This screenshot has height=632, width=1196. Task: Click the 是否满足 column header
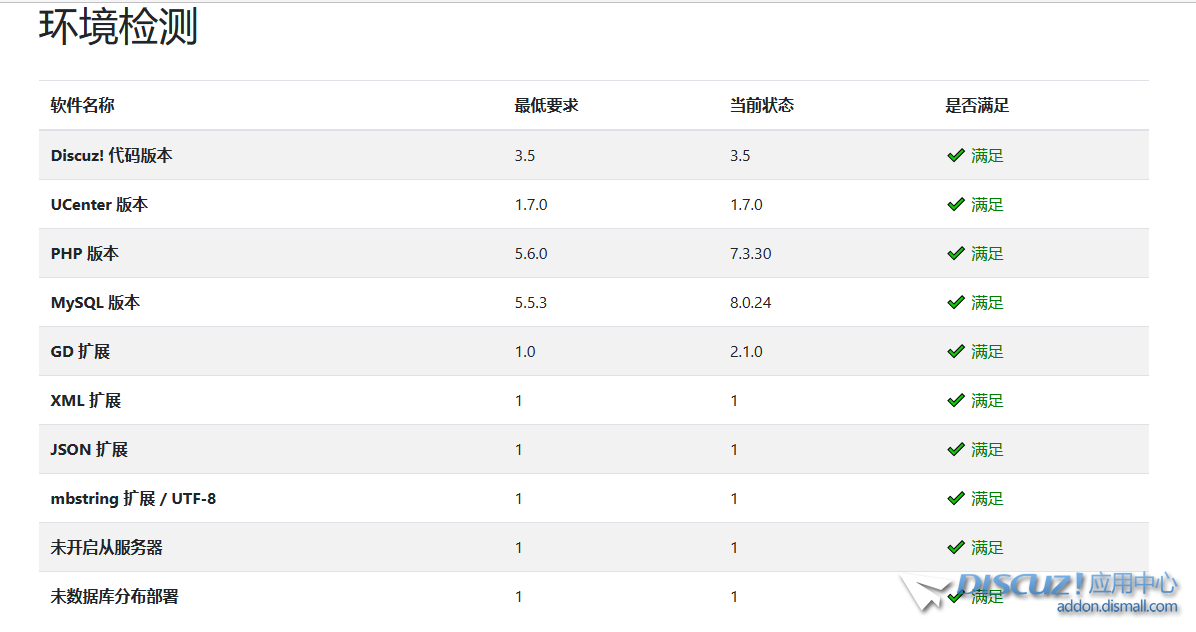[x=977, y=105]
